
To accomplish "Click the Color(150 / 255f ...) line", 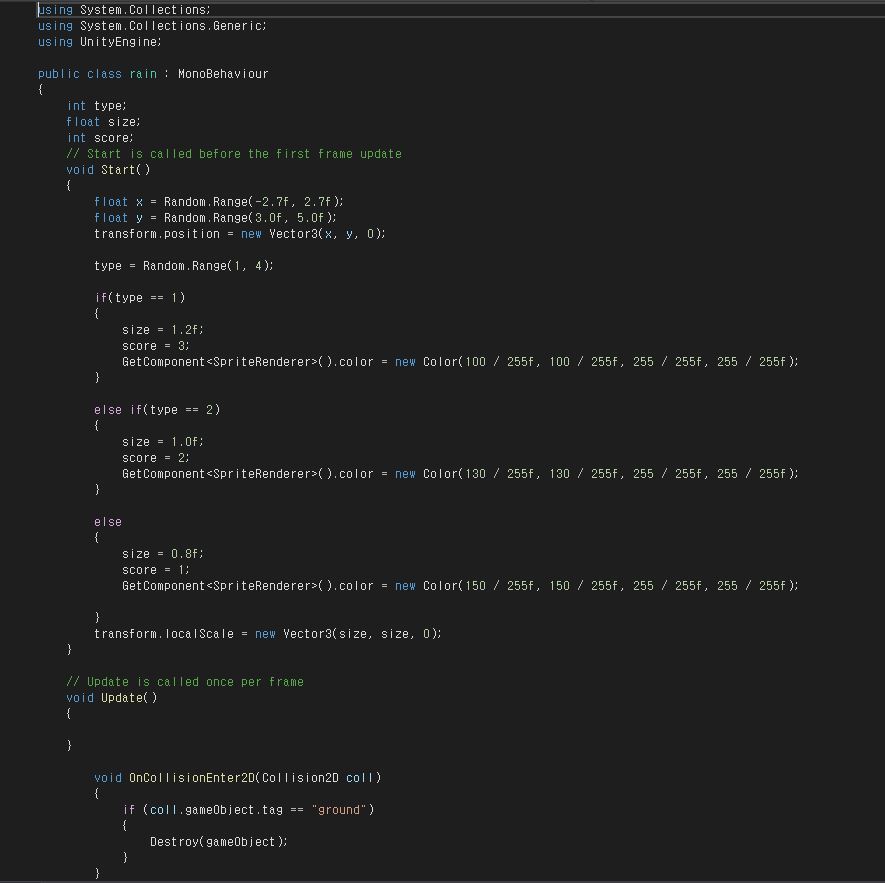I will tap(461, 586).
